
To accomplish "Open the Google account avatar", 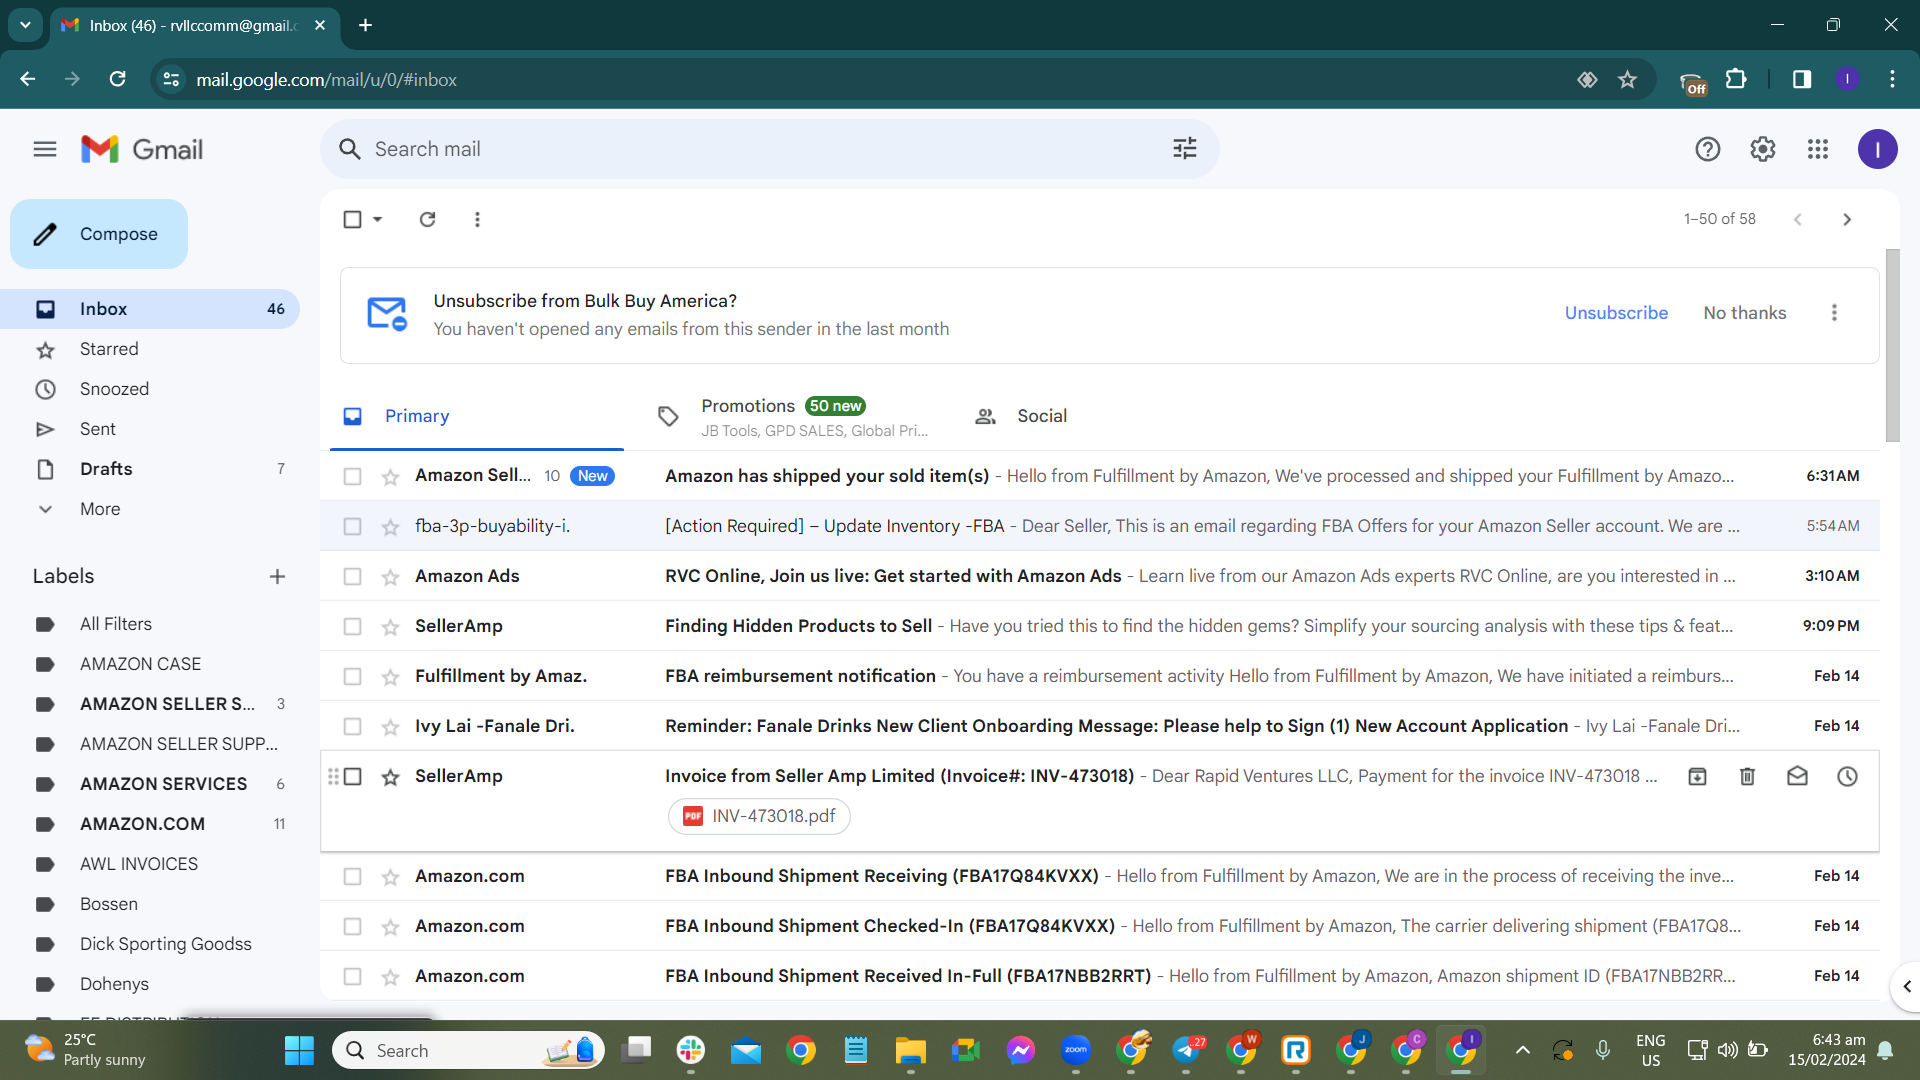I will point(1878,149).
